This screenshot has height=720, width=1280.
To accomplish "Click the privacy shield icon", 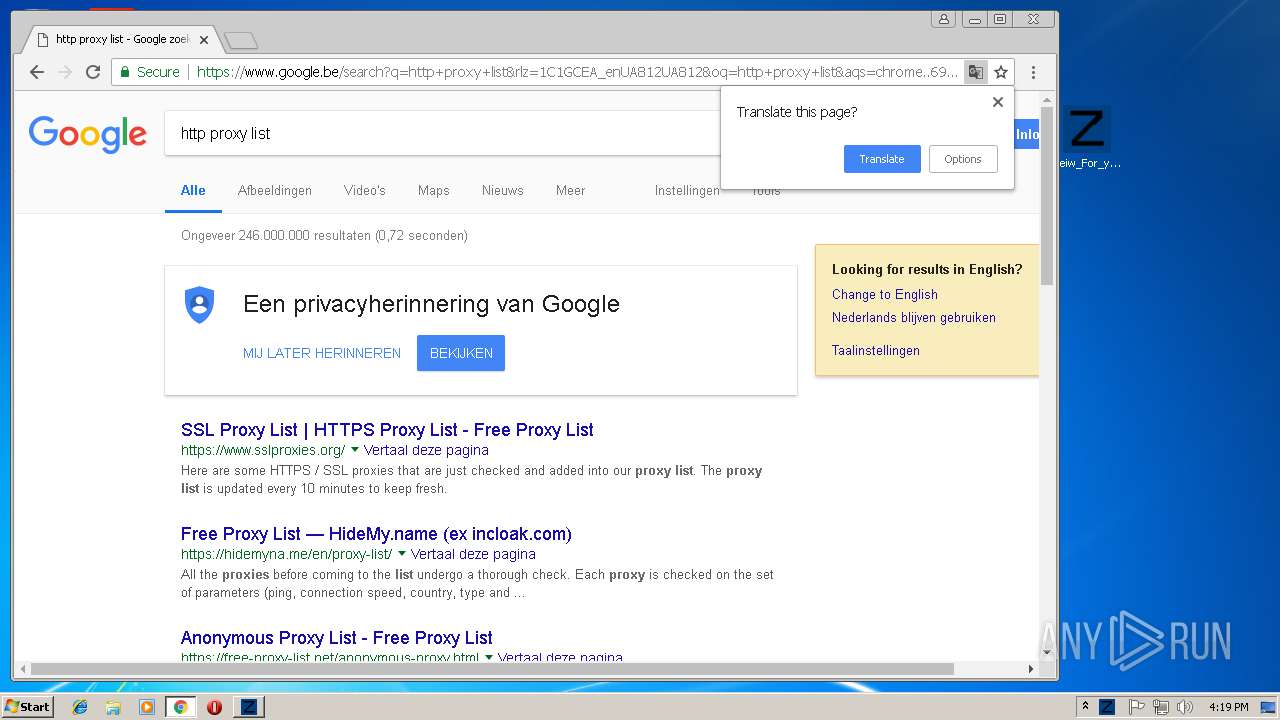I will (200, 304).
